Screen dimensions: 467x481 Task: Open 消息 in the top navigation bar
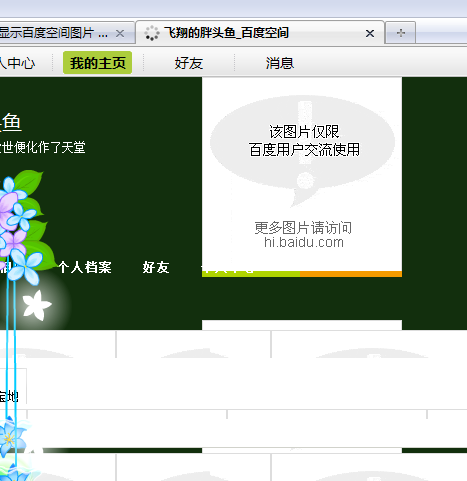[280, 63]
